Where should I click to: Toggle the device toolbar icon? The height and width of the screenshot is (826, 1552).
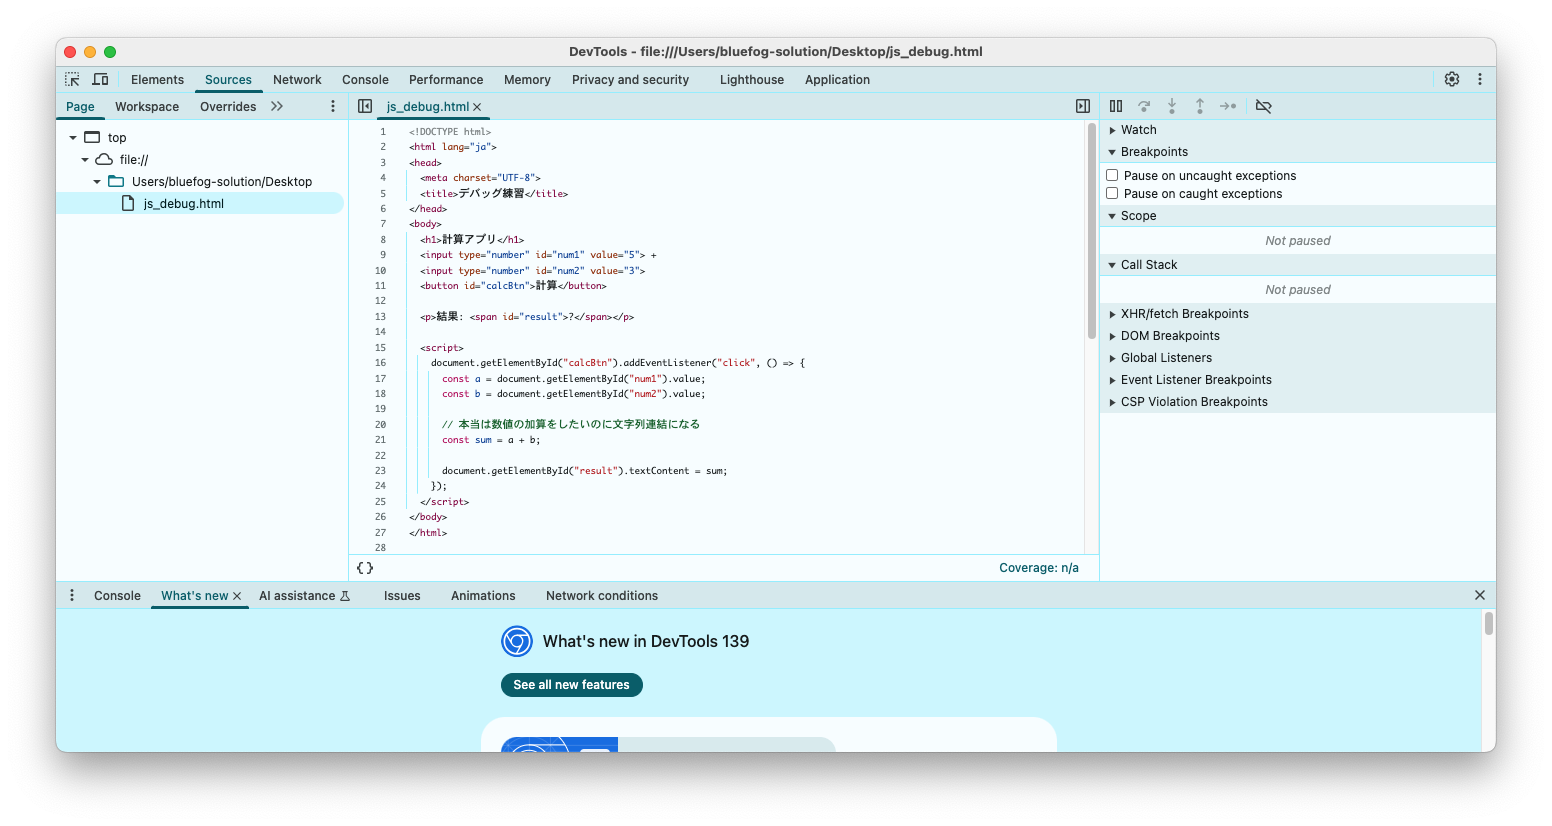[x=100, y=80]
